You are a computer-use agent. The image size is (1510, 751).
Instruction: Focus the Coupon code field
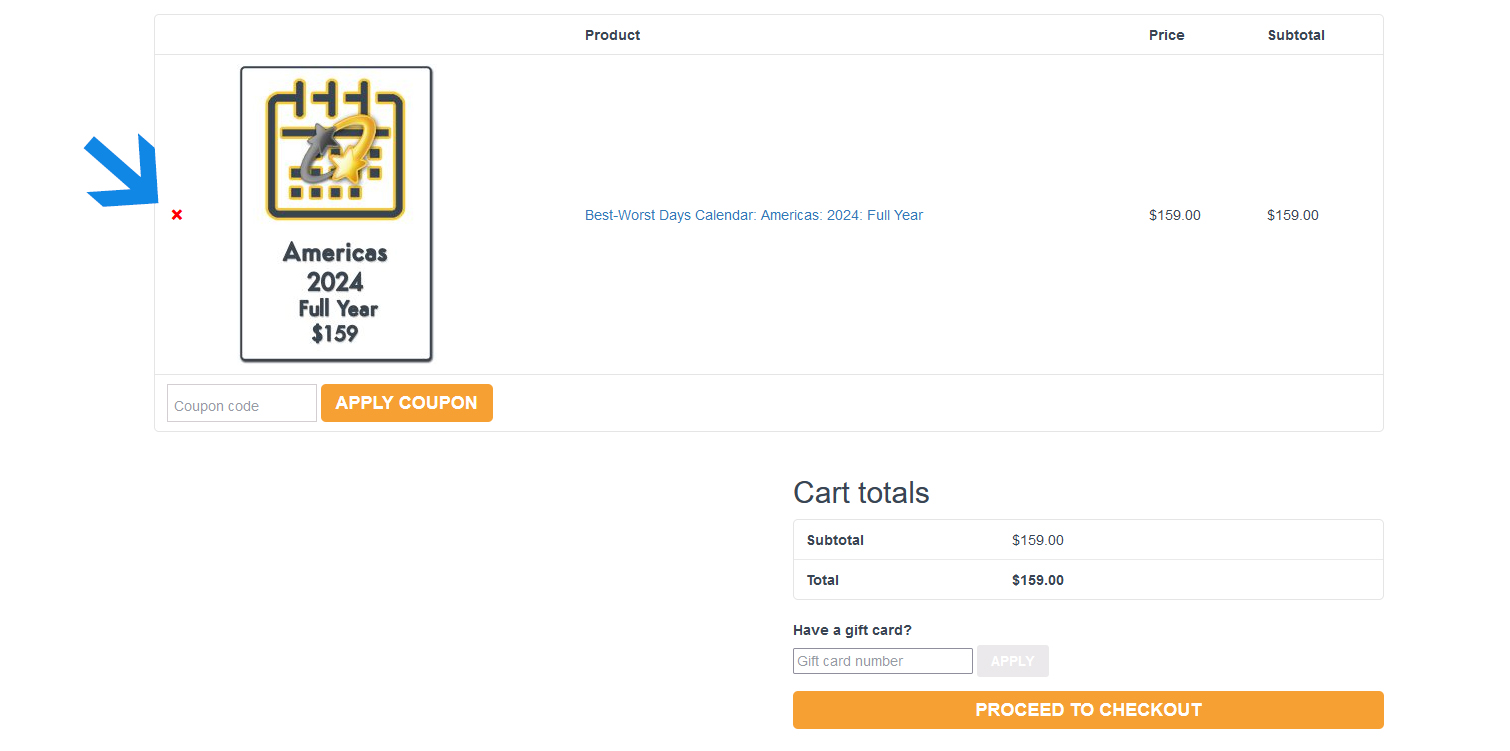242,403
